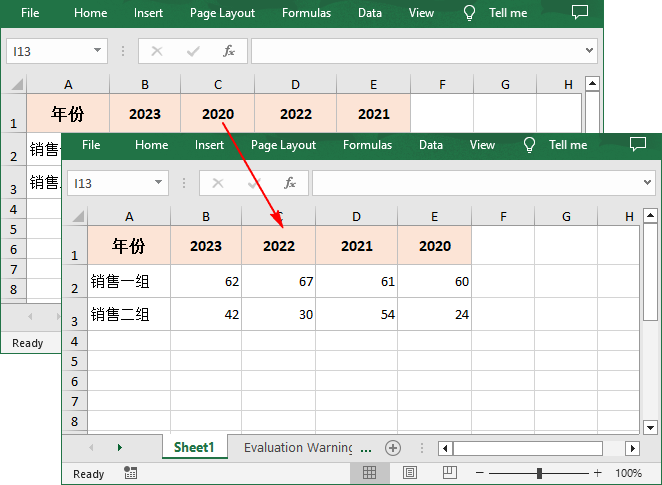Click the zoom in plus button
Viewport: 662px width, 485px height.
[x=597, y=473]
